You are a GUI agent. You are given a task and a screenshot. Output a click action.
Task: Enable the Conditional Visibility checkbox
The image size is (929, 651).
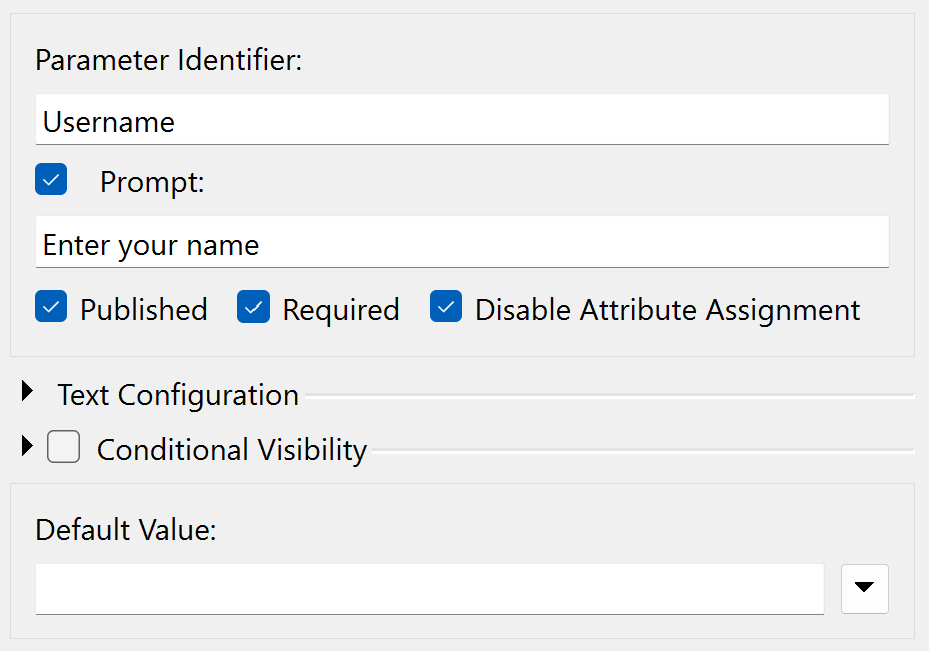63,447
